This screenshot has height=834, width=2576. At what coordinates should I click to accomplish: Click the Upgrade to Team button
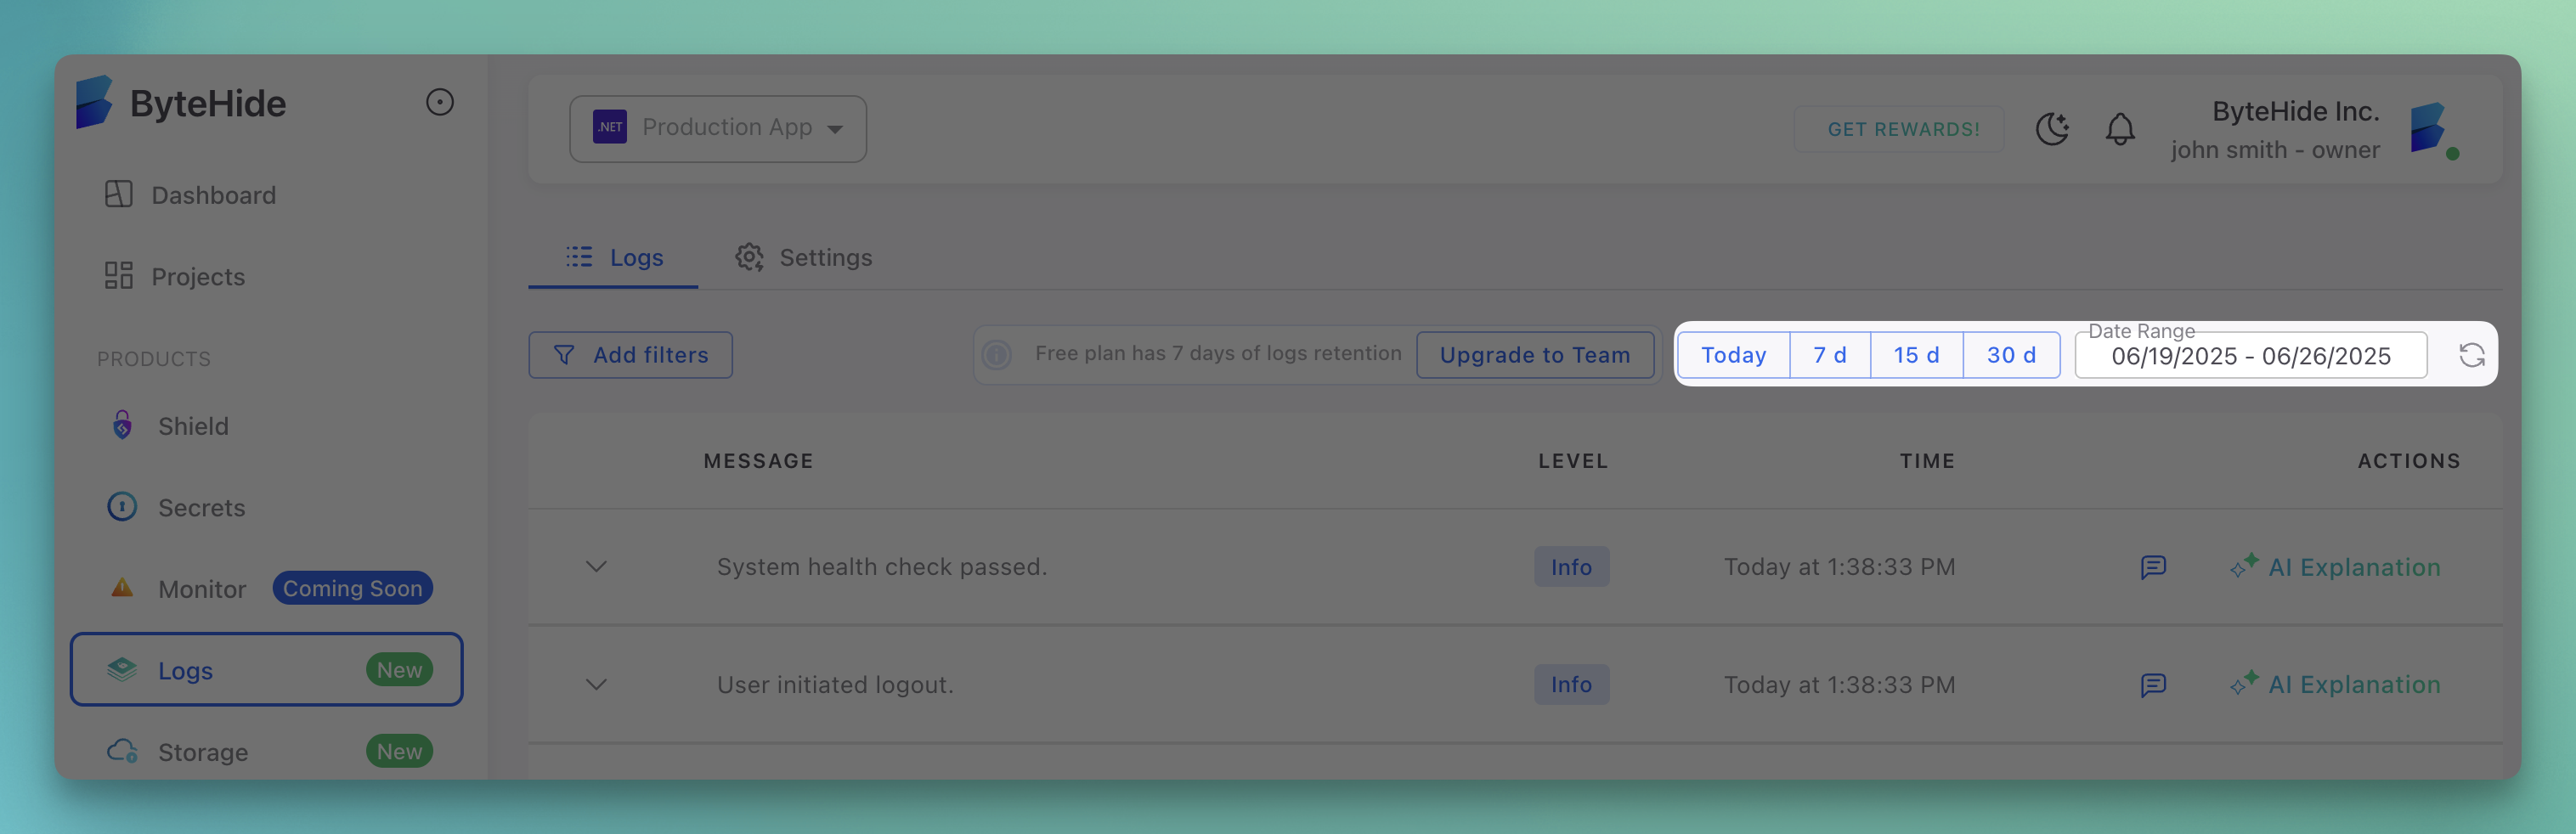(x=1534, y=355)
